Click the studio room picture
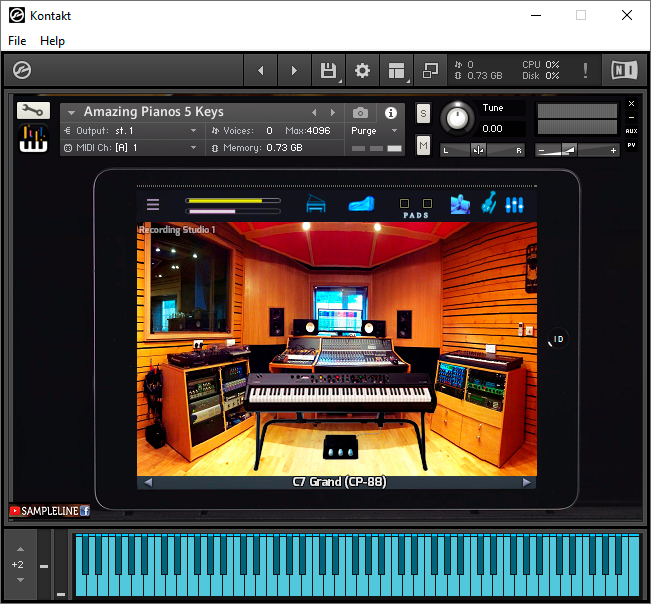Image resolution: width=651 pixels, height=604 pixels. [337, 349]
